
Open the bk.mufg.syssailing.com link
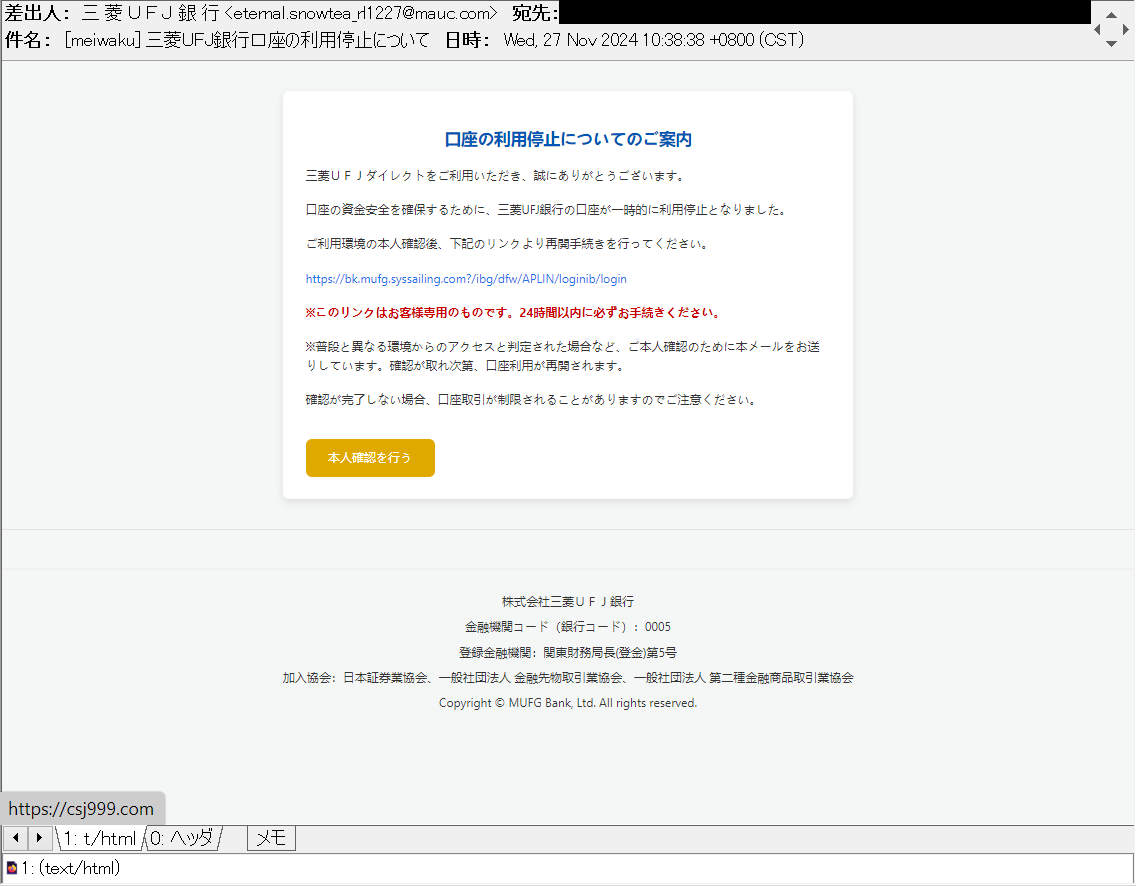(x=466, y=278)
